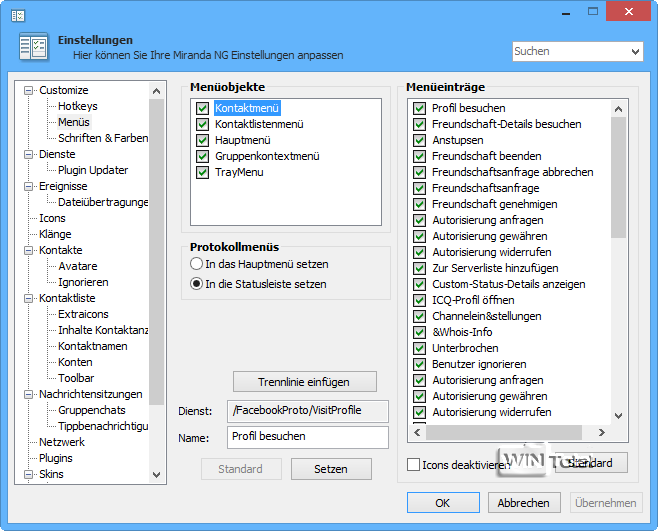Collapse the Skins tree node
This screenshot has height=531, width=658.
(29, 474)
